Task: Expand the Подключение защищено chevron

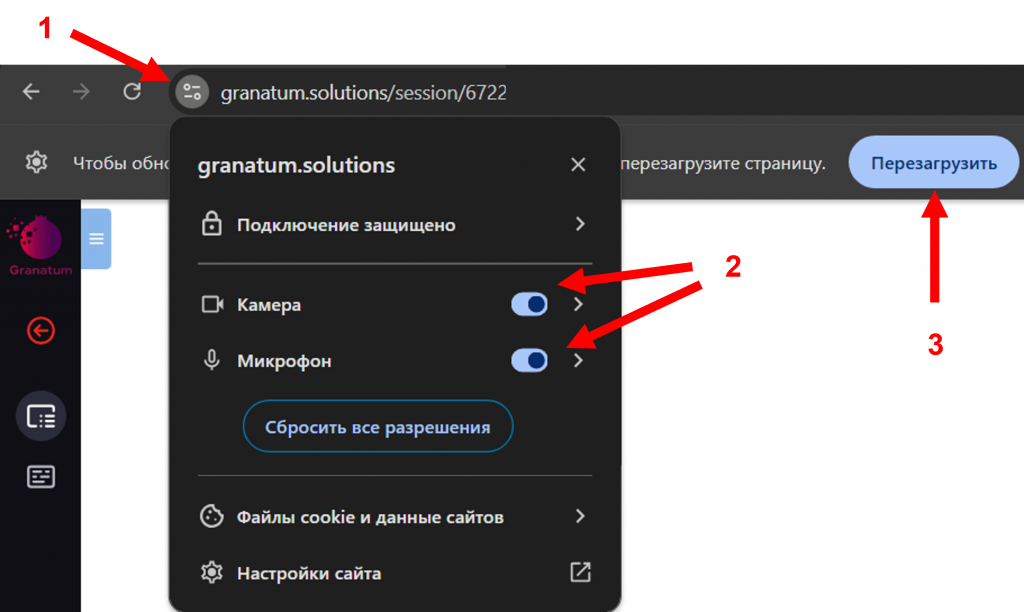Action: point(580,225)
